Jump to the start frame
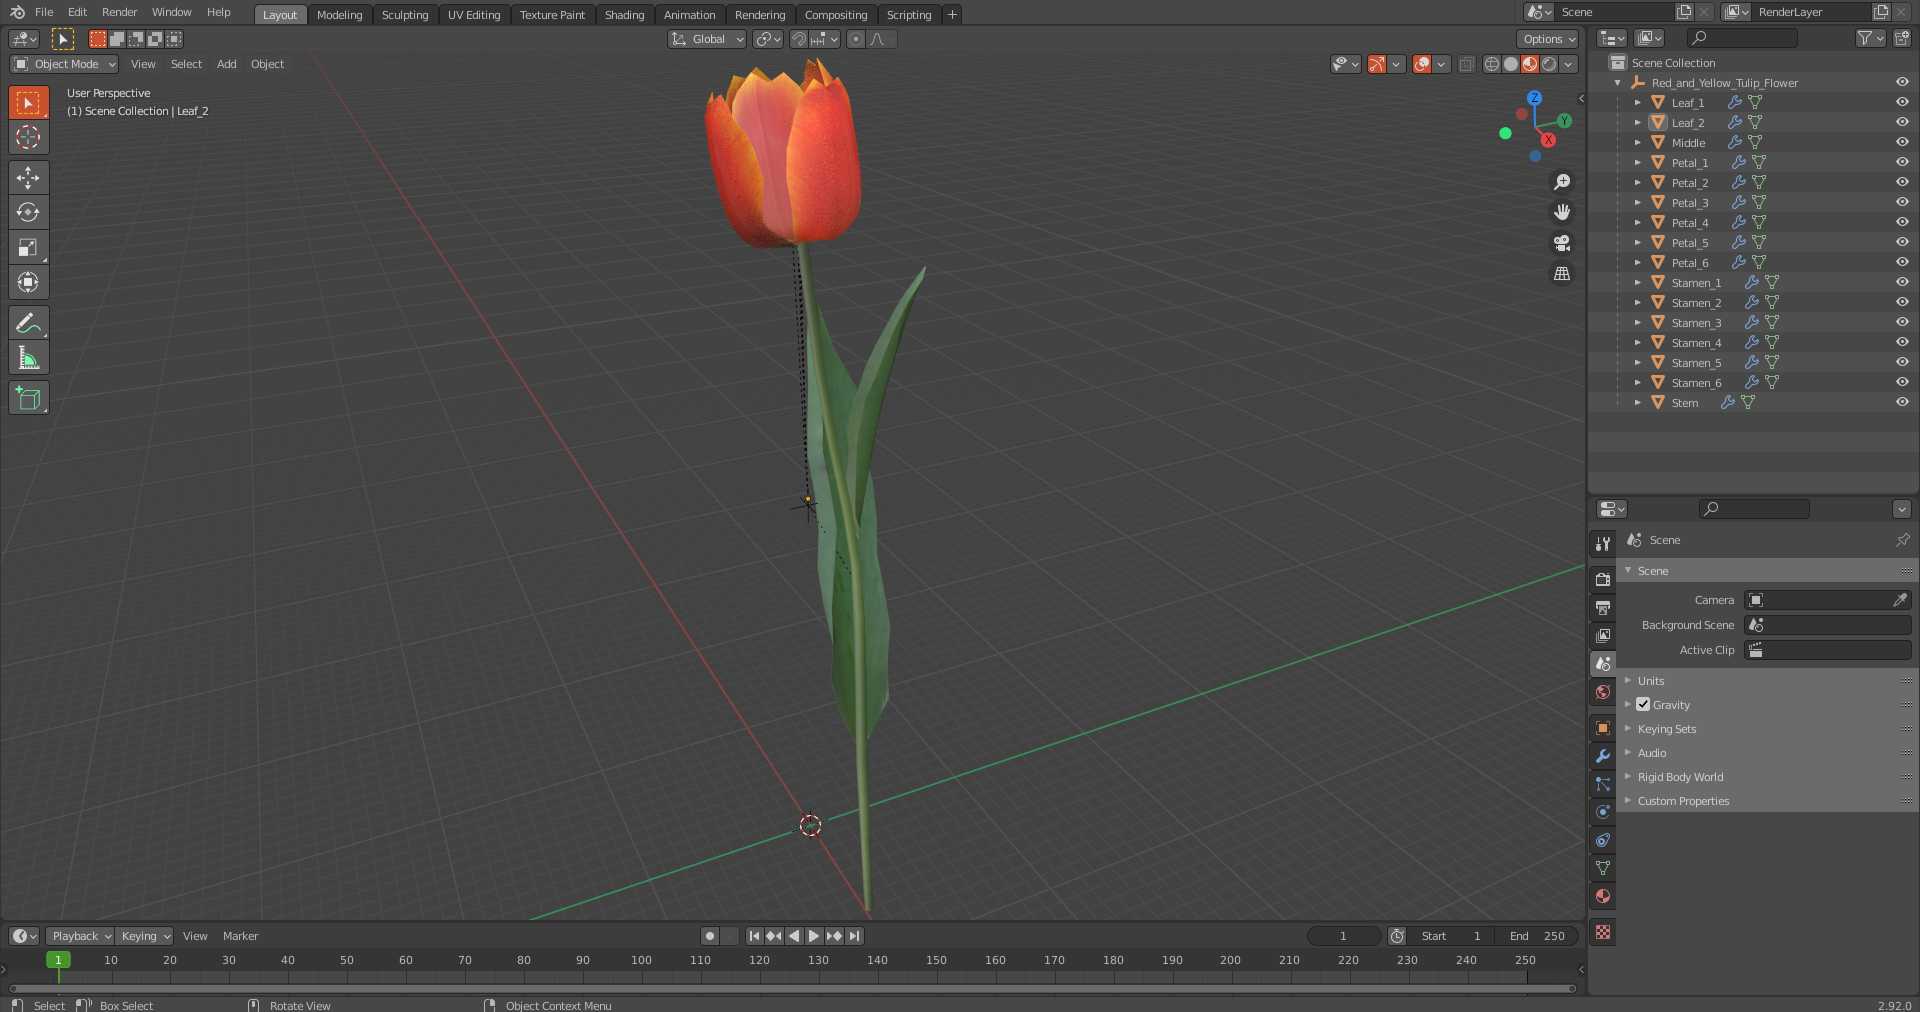The width and height of the screenshot is (1920, 1012). coord(754,936)
